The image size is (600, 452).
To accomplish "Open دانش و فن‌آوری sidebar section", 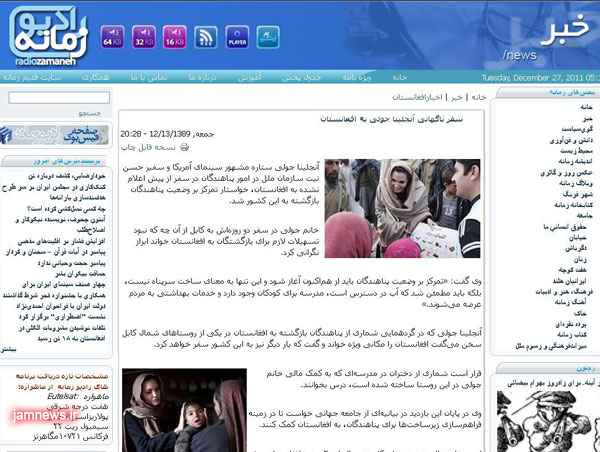I will pos(571,140).
